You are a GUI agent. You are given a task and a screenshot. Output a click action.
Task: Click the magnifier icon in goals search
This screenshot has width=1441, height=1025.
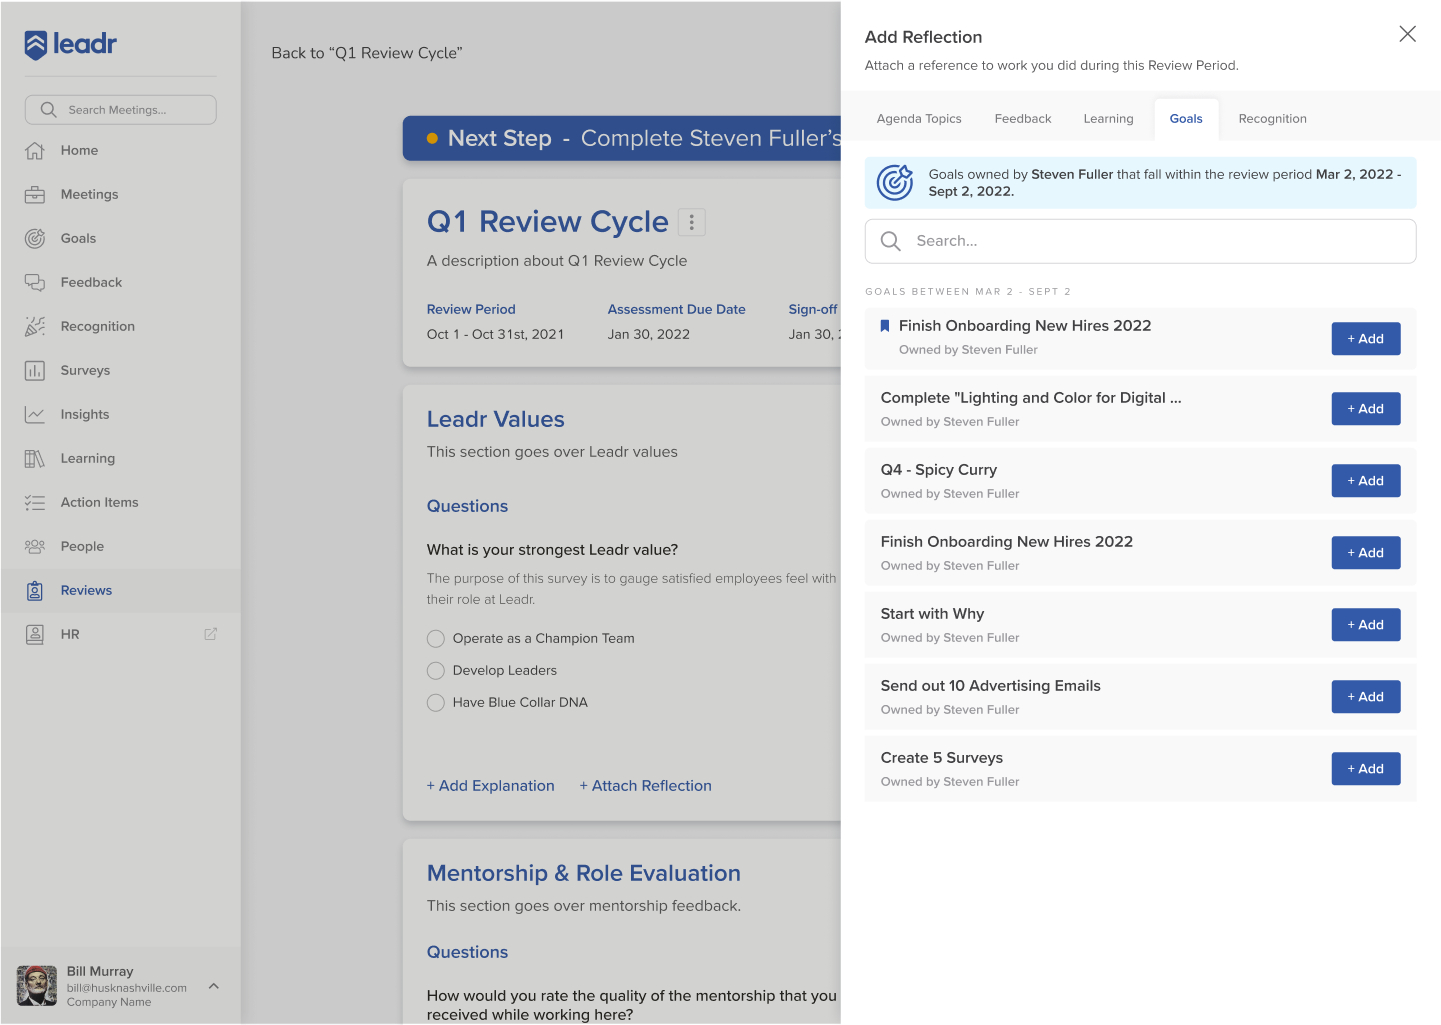[891, 241]
